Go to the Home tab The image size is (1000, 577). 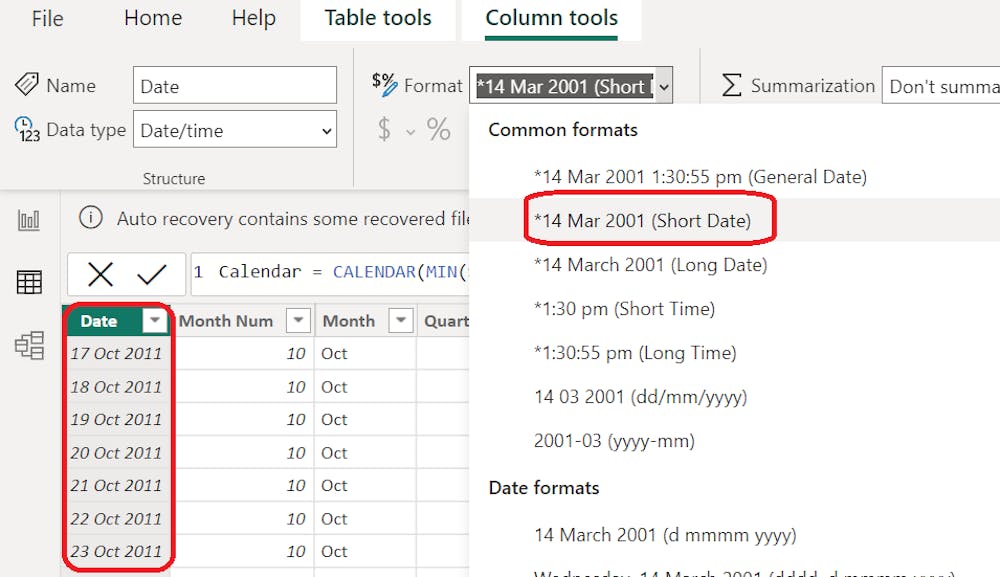pos(153,19)
